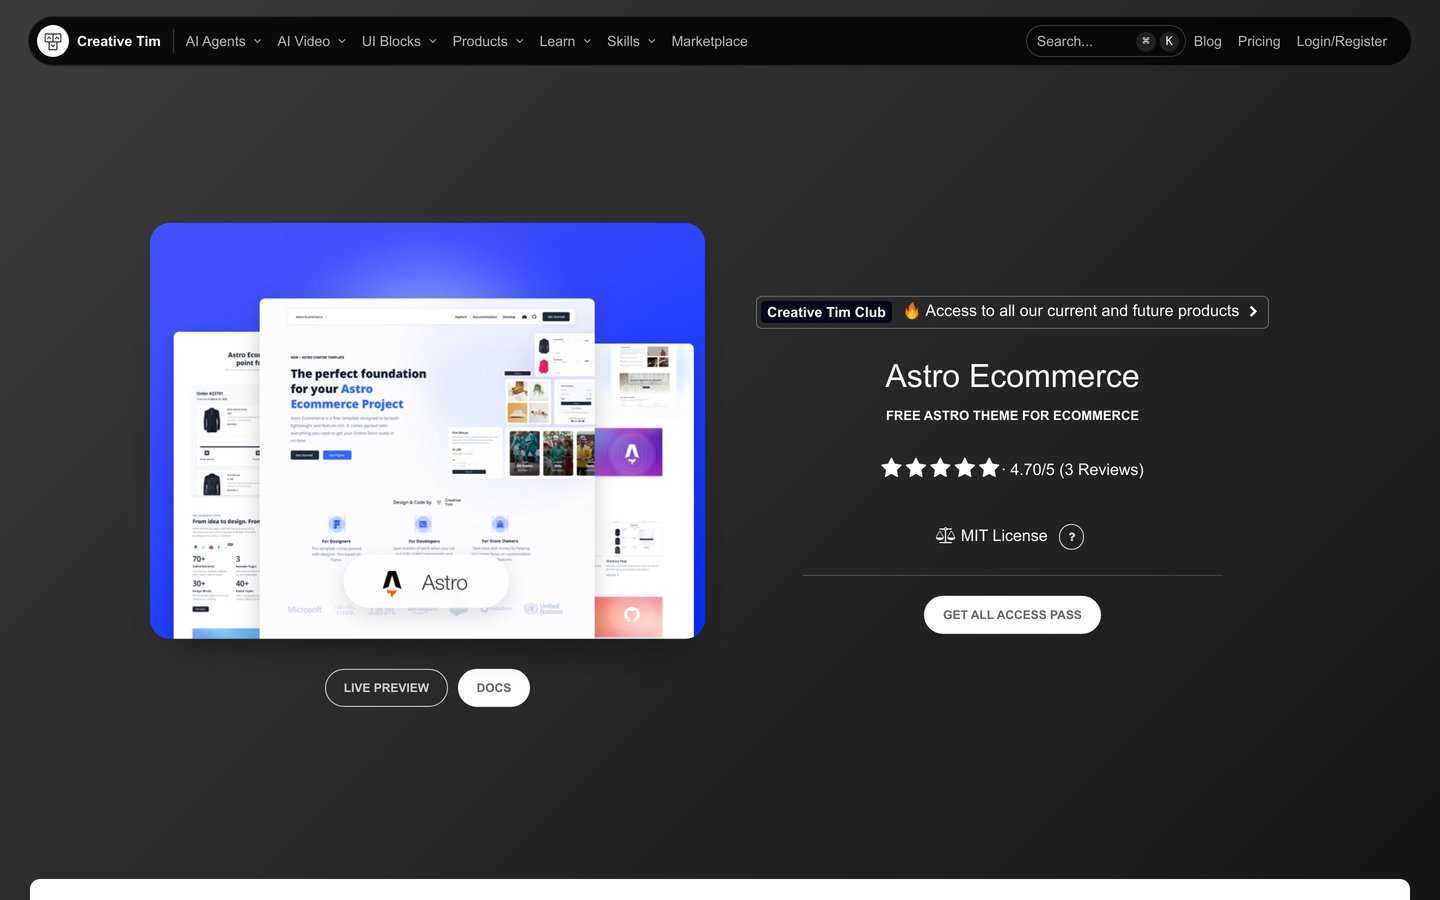Click the K shortcut key badge
The height and width of the screenshot is (900, 1440).
pos(1169,41)
